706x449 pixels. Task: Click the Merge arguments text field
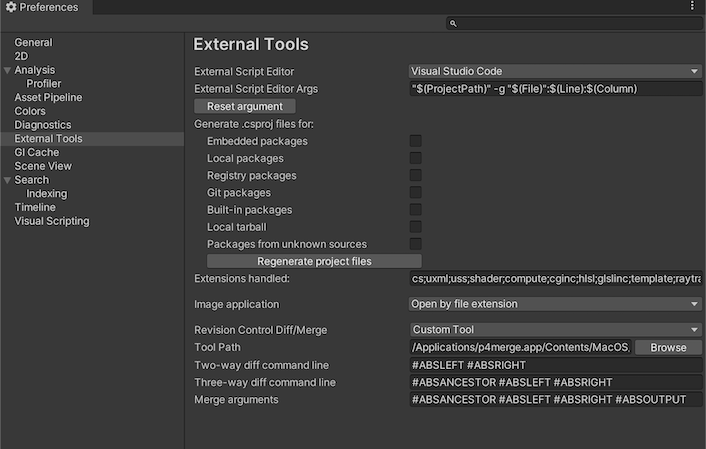pos(555,400)
